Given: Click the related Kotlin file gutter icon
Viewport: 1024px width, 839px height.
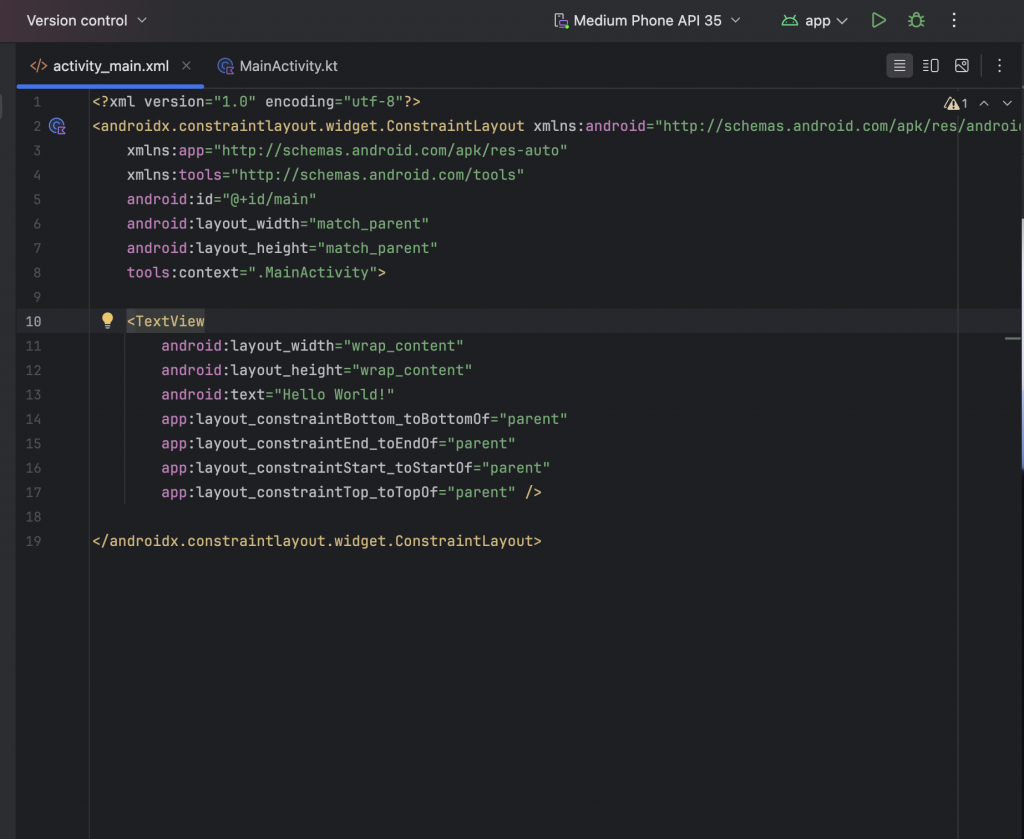Looking at the screenshot, I should [x=58, y=127].
